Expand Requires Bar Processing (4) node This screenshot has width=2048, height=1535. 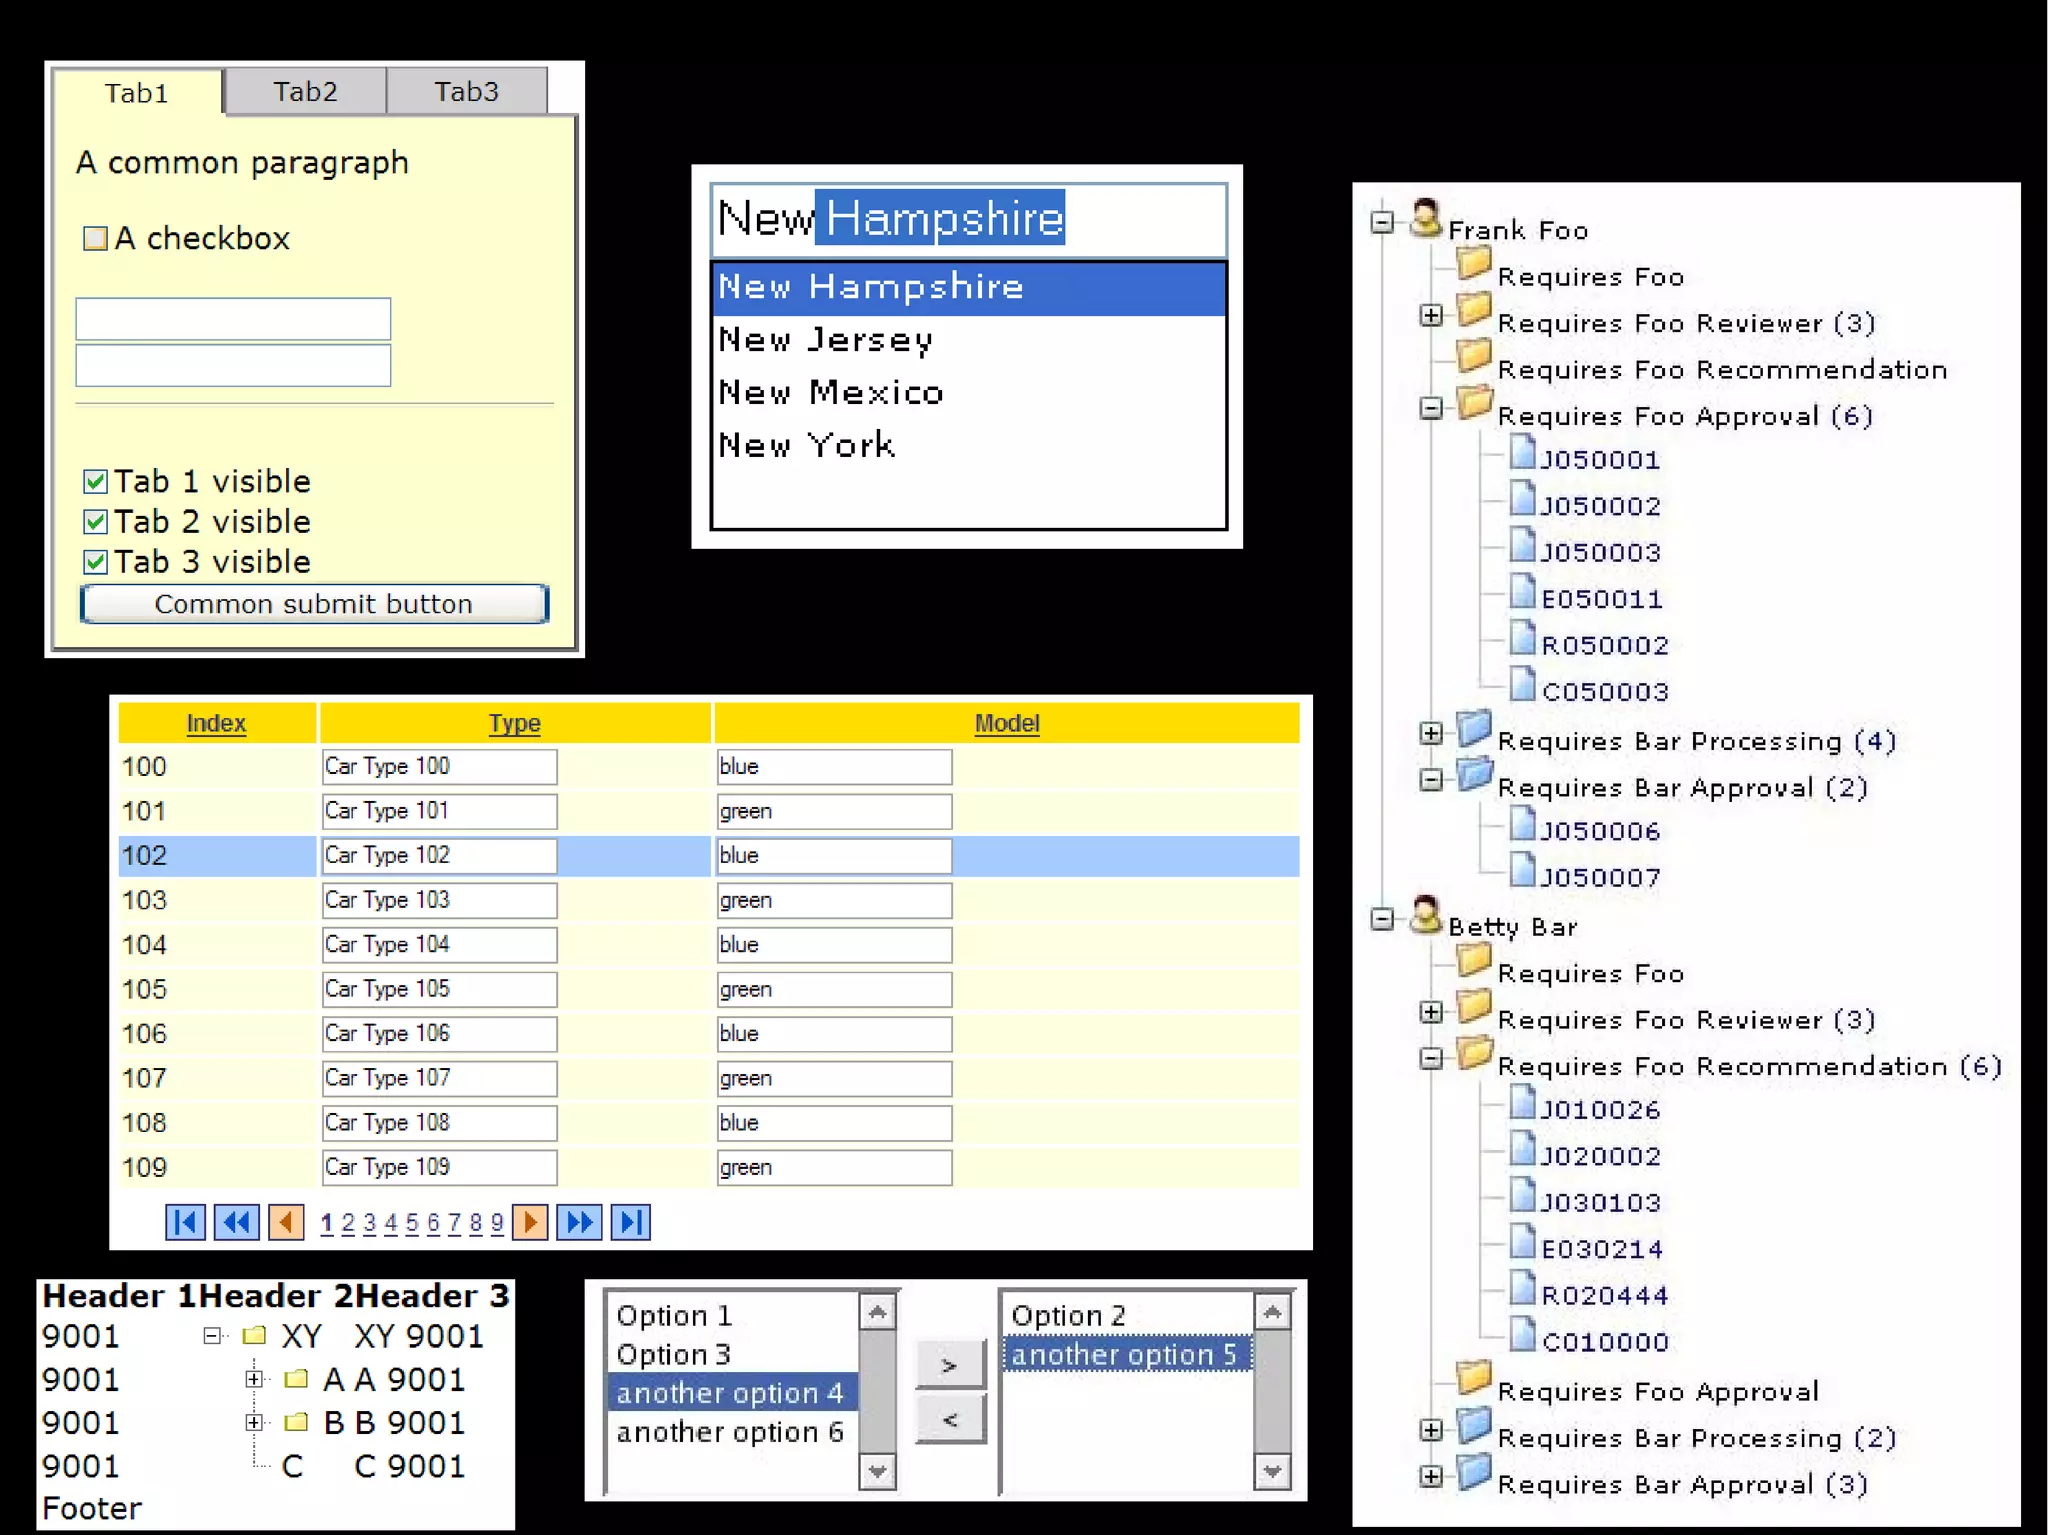click(x=1431, y=733)
